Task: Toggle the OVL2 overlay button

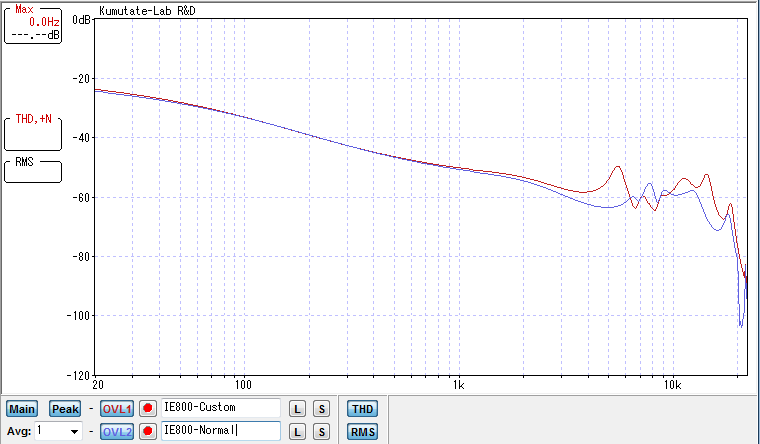Action: click(117, 431)
